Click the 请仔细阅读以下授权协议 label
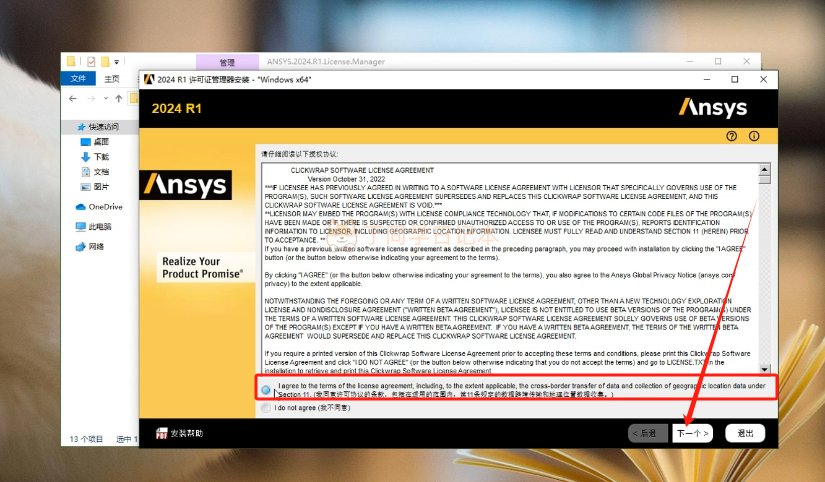 click(x=299, y=154)
